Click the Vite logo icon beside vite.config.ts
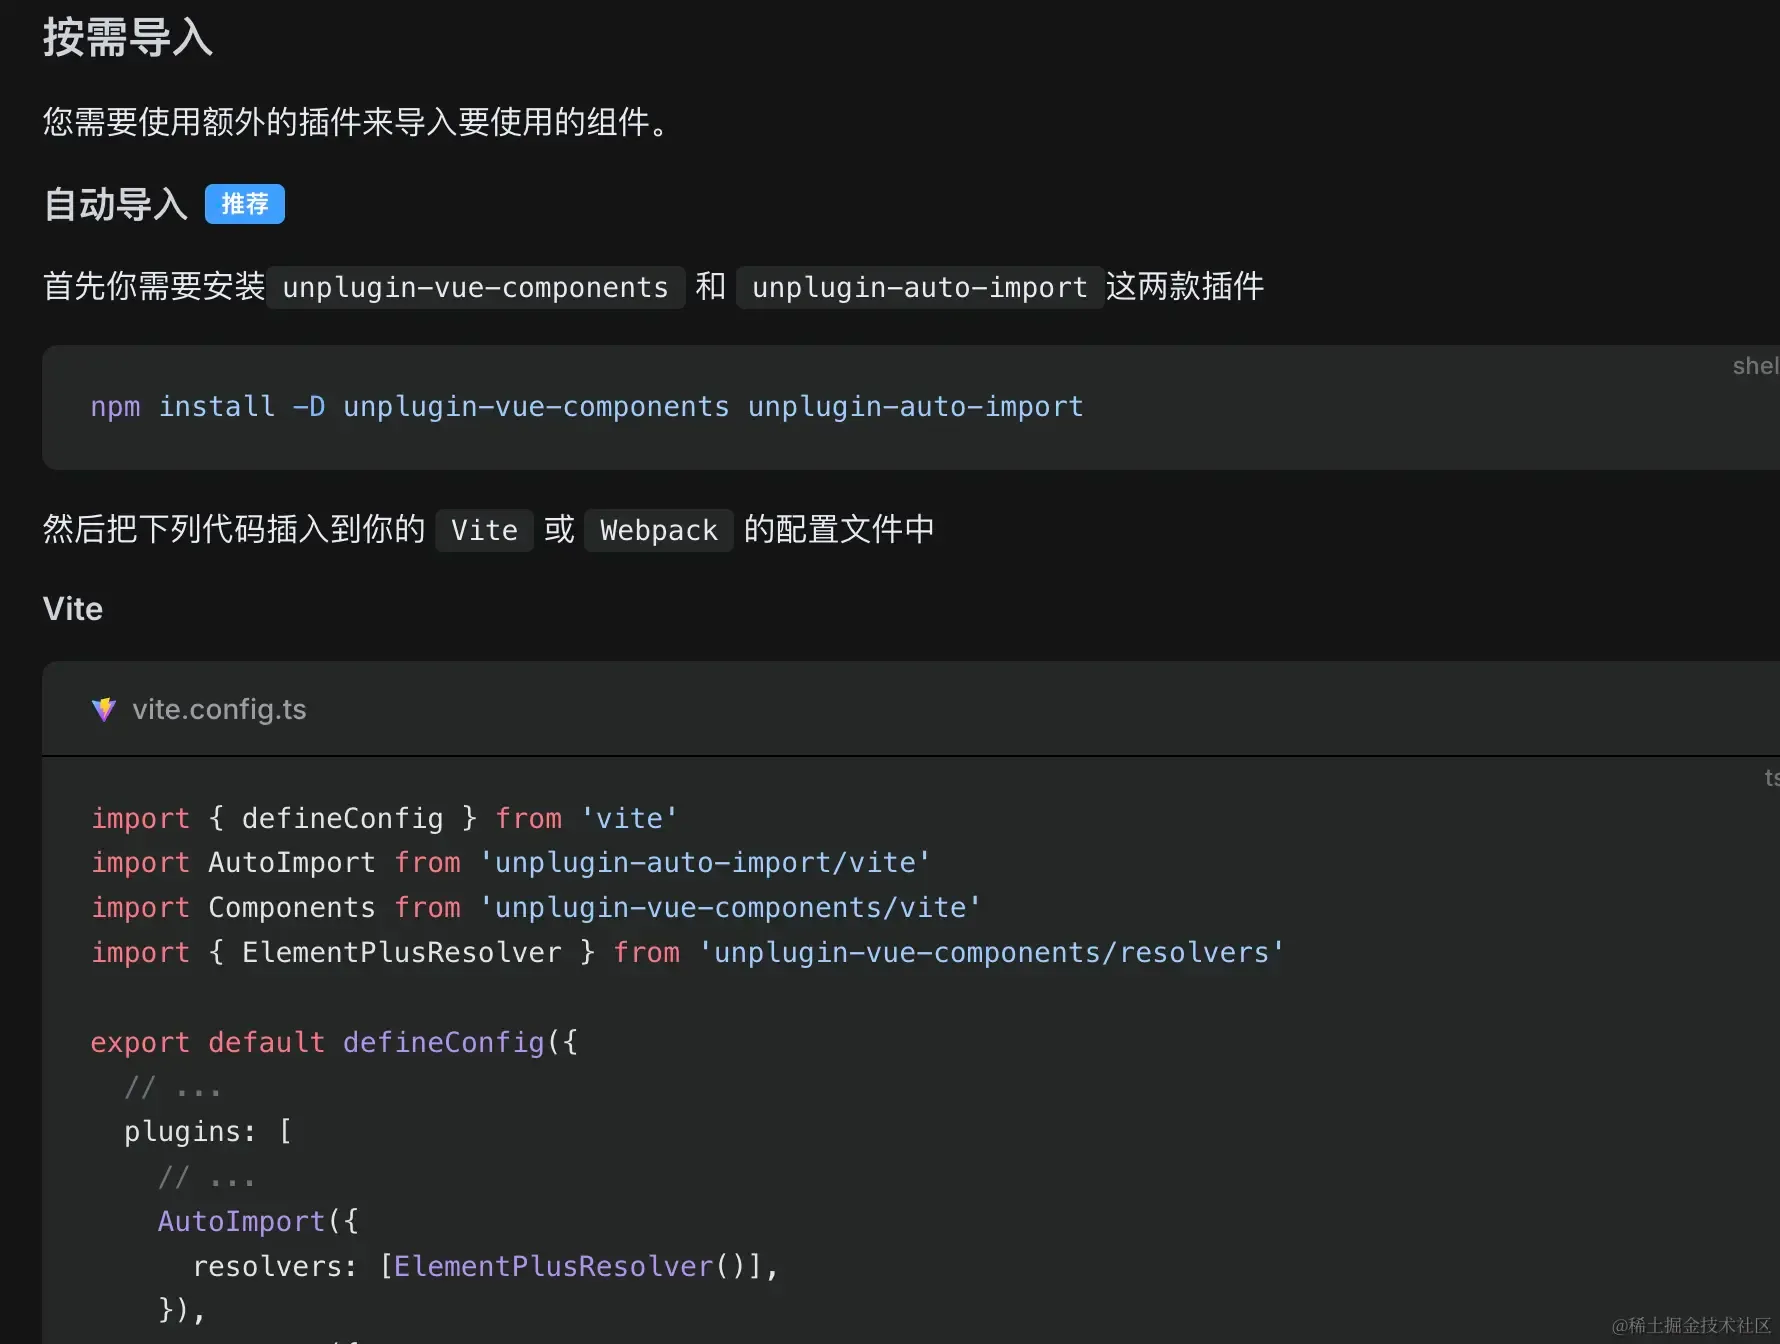 (x=104, y=710)
